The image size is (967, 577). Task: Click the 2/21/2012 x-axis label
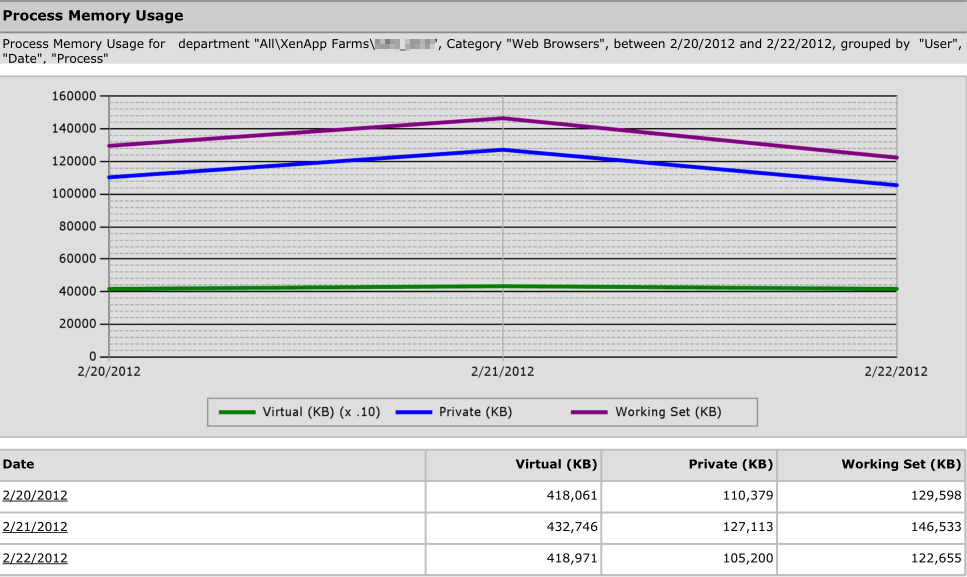click(503, 372)
